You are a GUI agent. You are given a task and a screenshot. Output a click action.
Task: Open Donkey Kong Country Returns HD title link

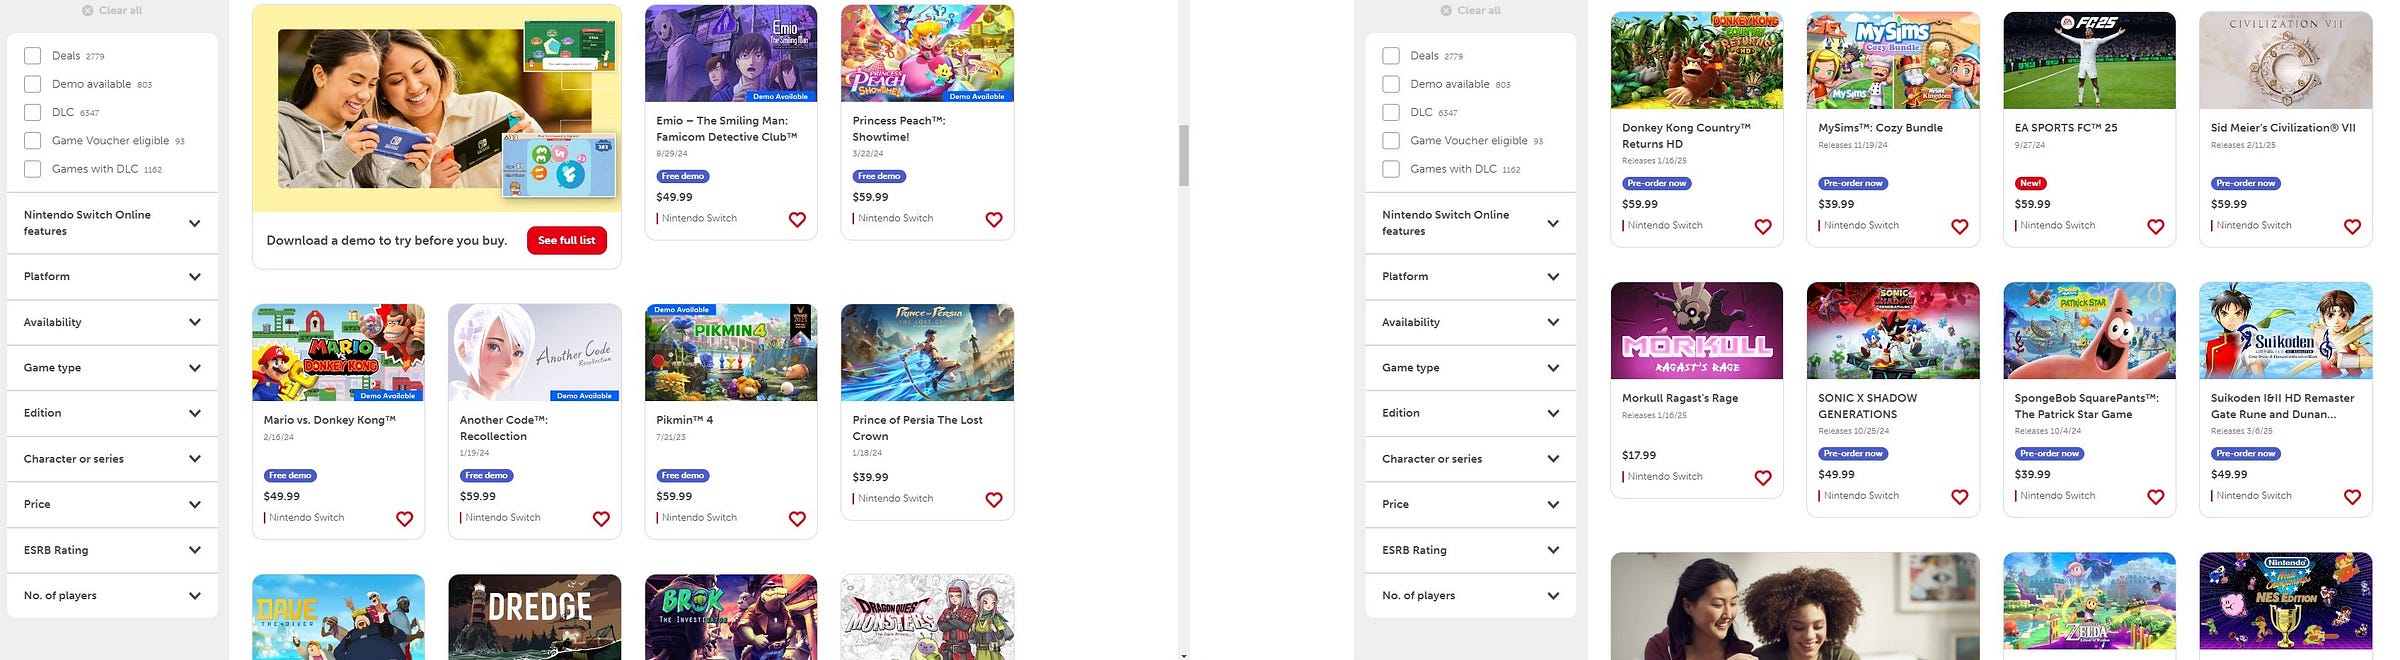click(x=1686, y=136)
